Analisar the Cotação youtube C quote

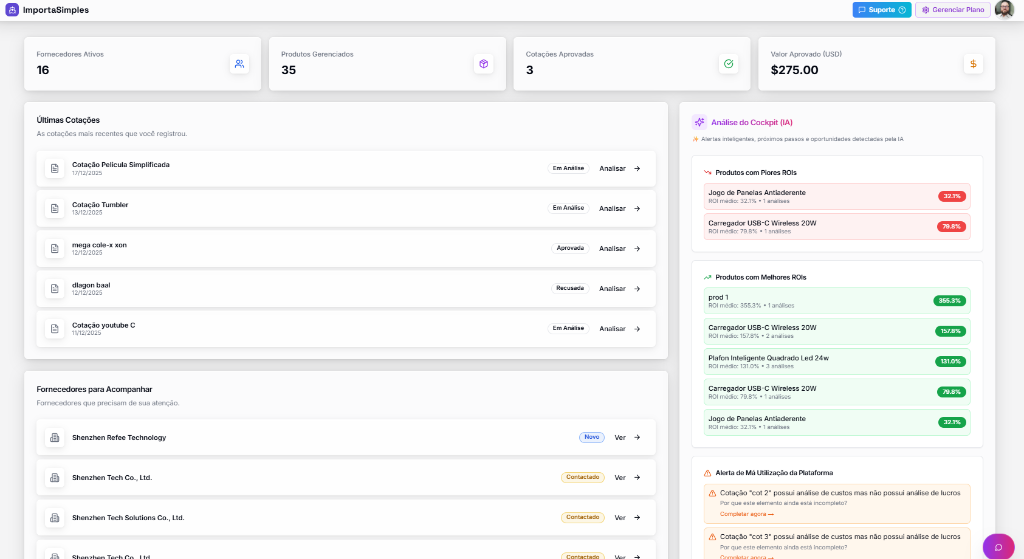click(620, 328)
